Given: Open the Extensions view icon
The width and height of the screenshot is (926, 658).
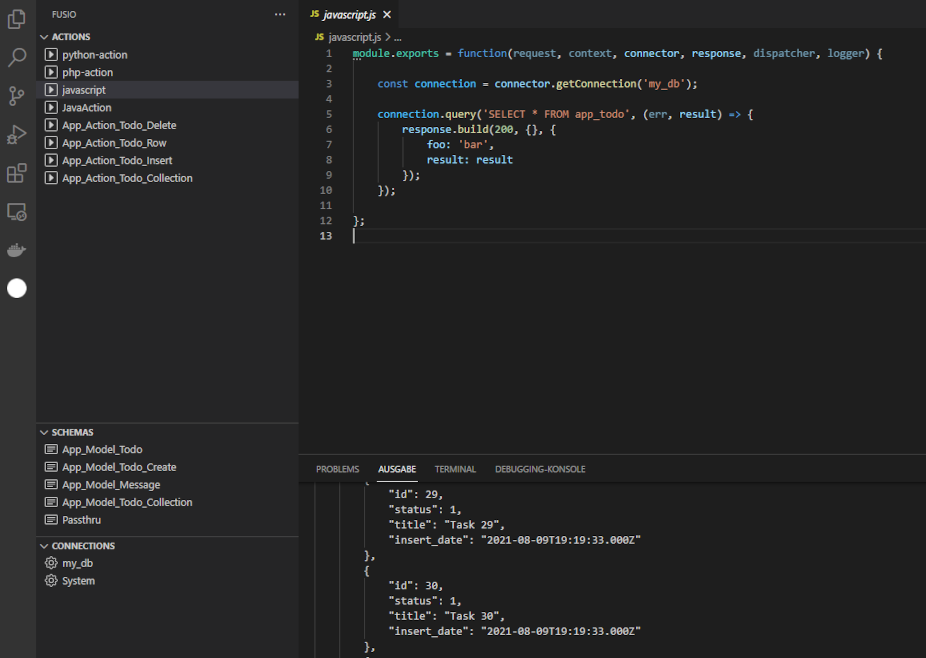Looking at the screenshot, I should (17, 173).
